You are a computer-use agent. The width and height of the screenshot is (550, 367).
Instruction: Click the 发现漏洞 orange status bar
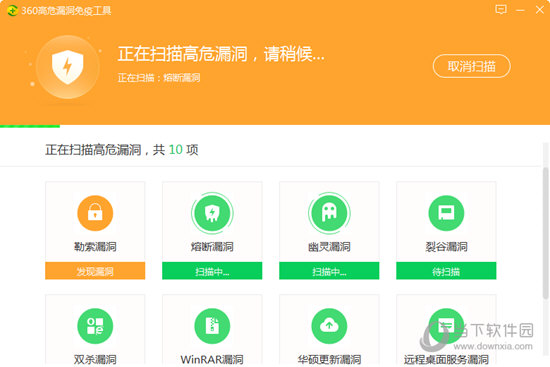click(95, 271)
